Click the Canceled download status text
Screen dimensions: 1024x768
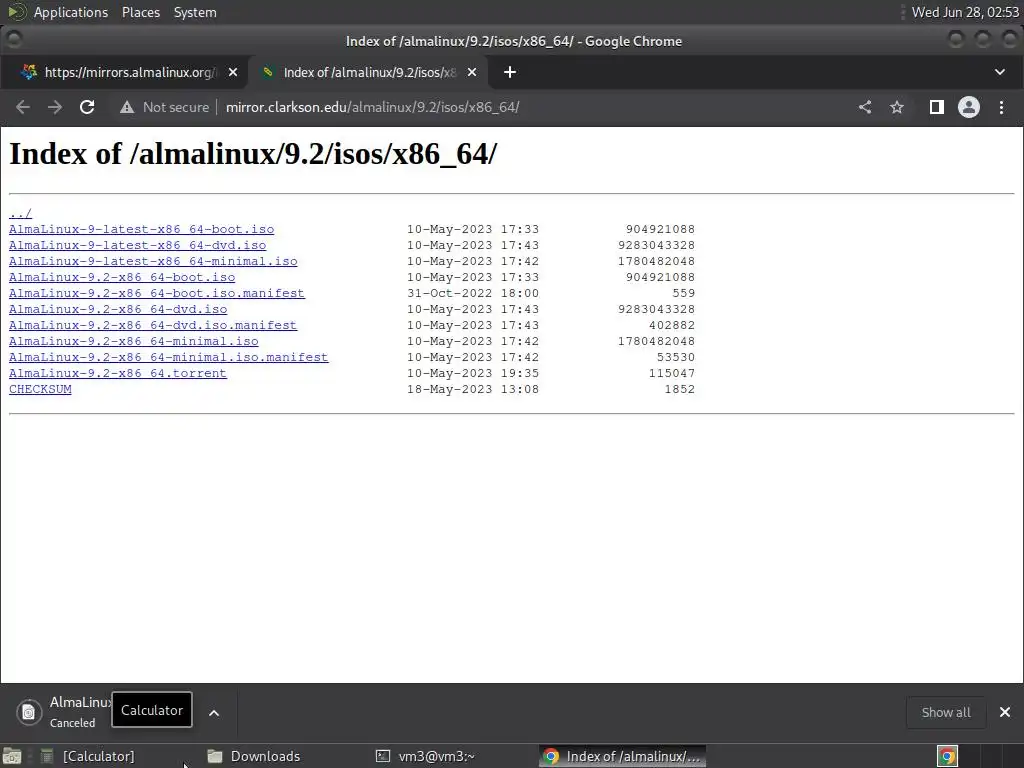pyautogui.click(x=72, y=723)
